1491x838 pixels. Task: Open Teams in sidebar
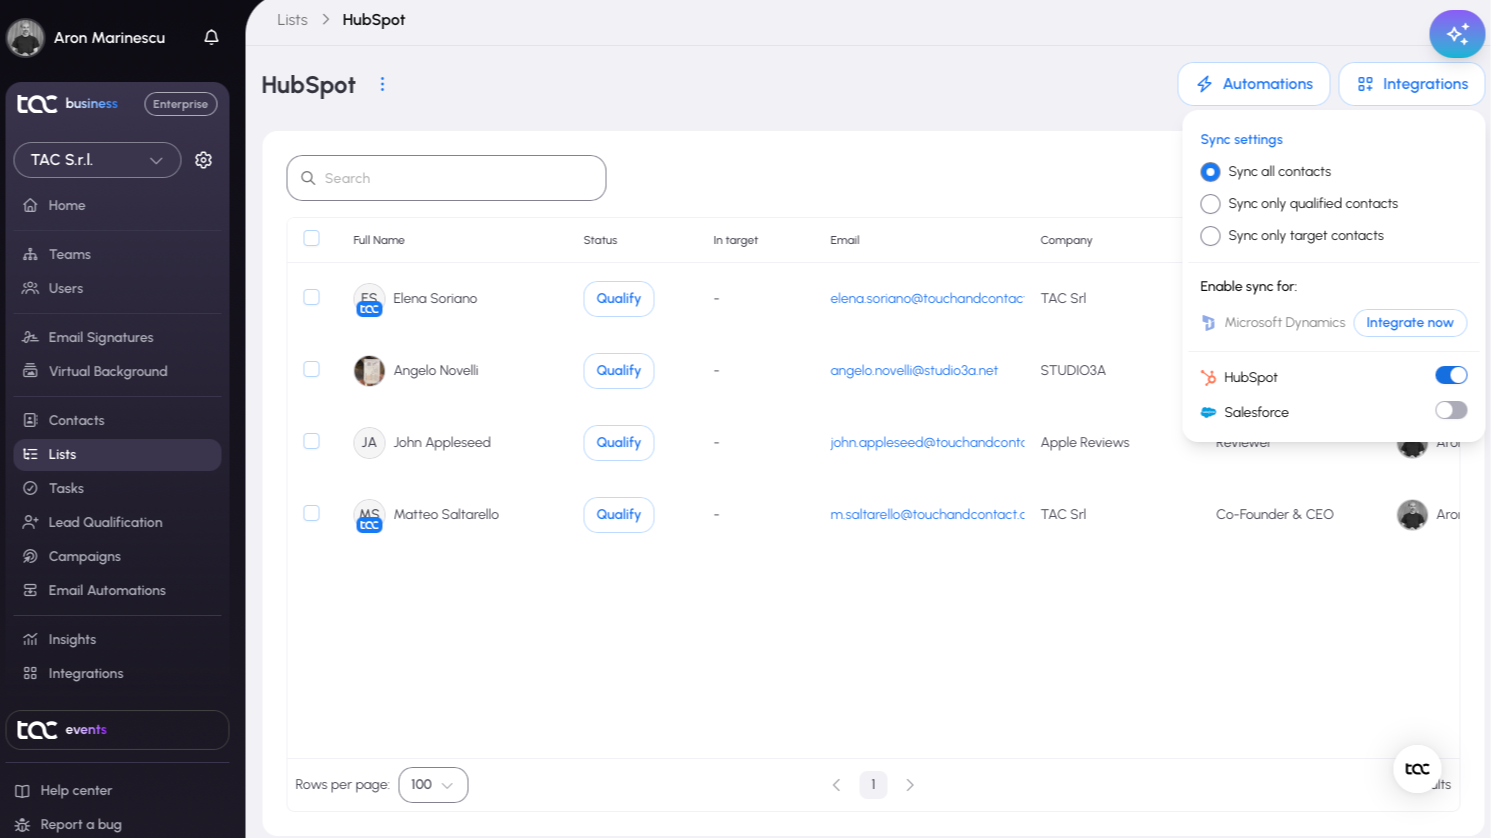(x=117, y=254)
